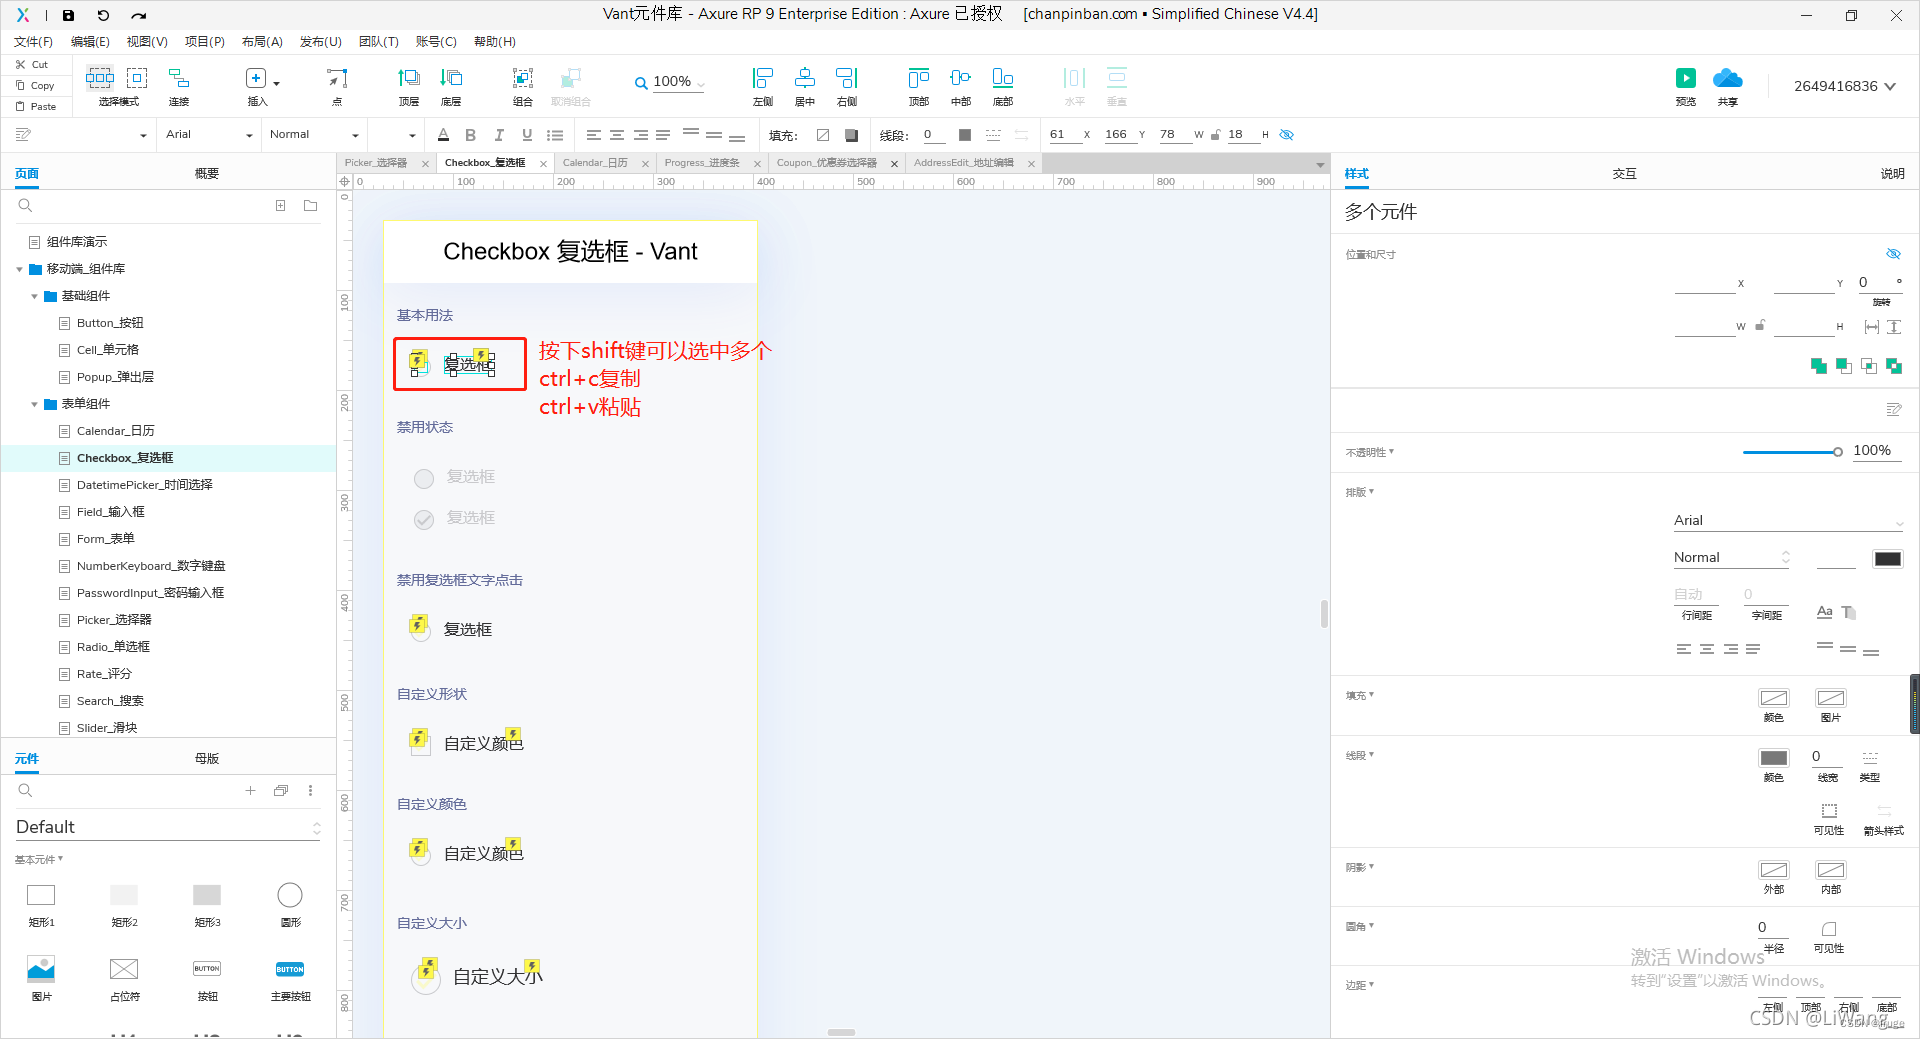Check the 复选框 under 禁用复选框文字点击
The image size is (1920, 1039).
click(x=419, y=628)
